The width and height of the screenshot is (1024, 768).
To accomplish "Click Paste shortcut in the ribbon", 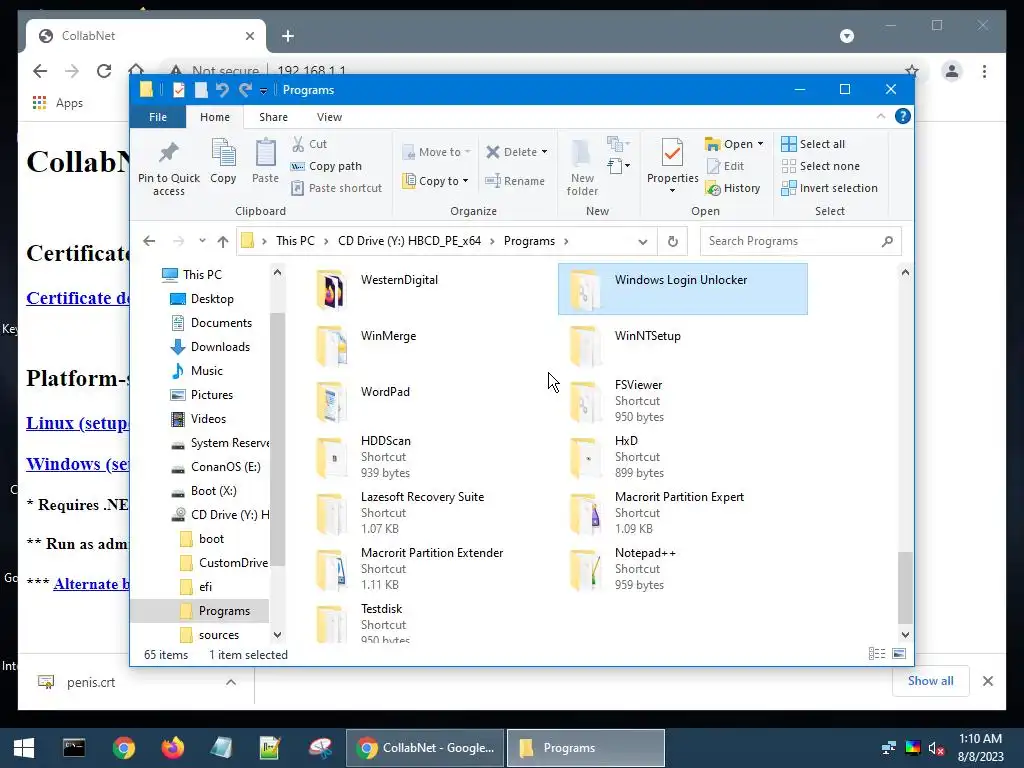I will pos(336,188).
